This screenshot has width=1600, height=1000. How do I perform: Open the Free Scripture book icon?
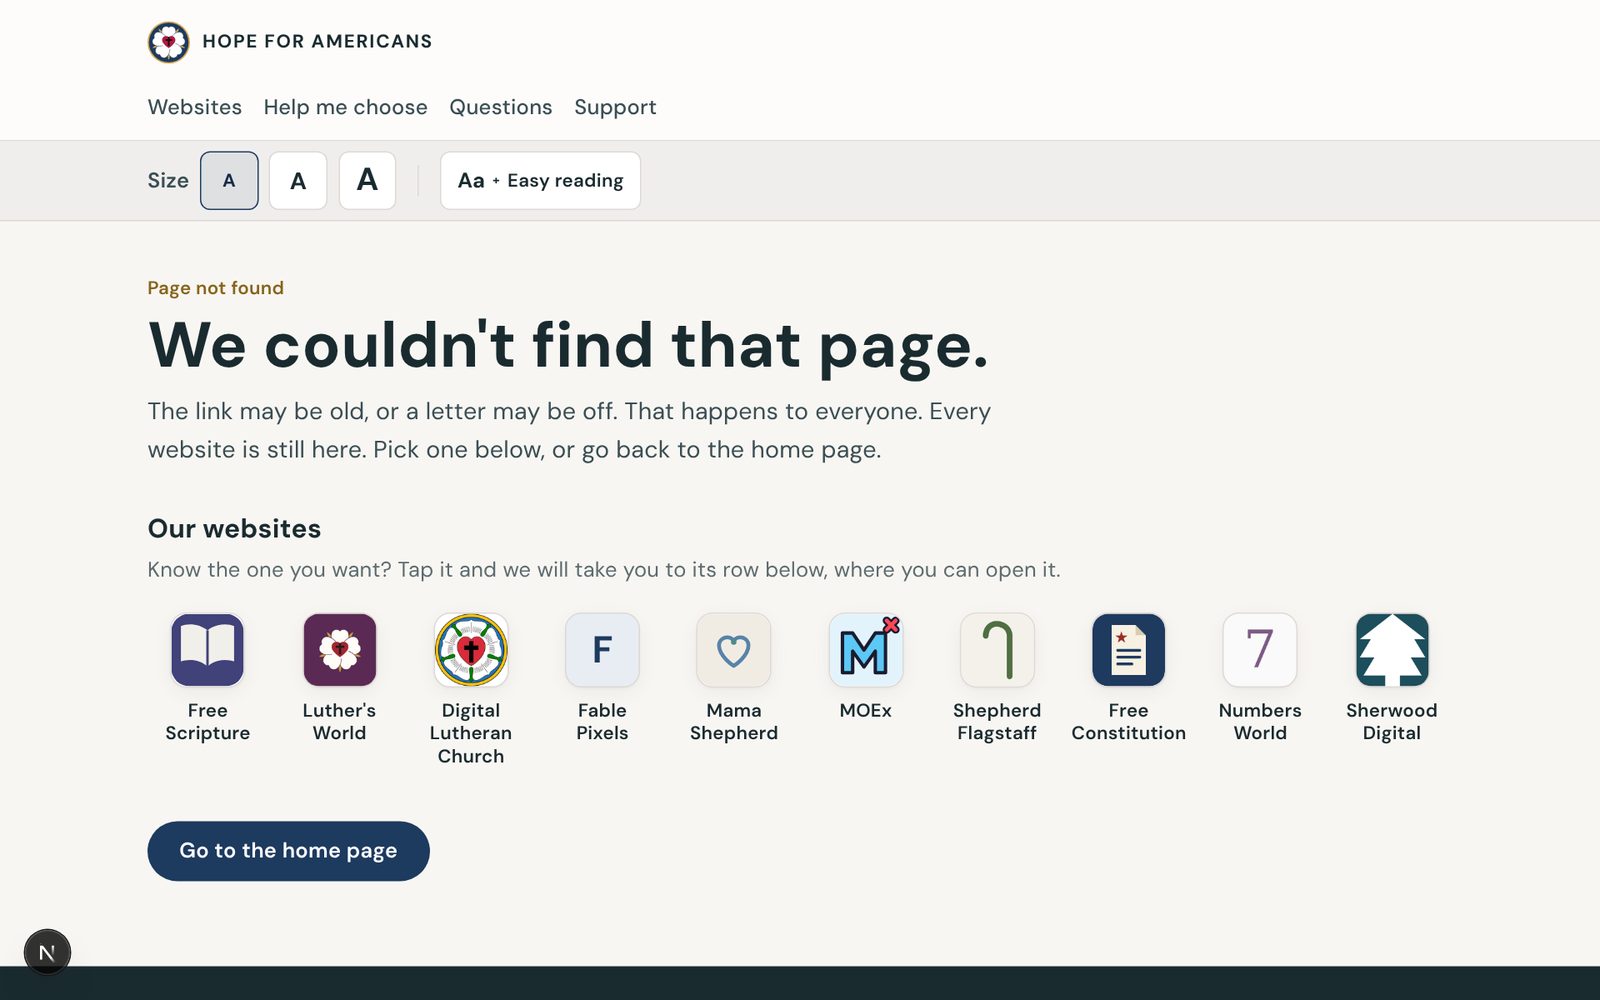pos(207,650)
